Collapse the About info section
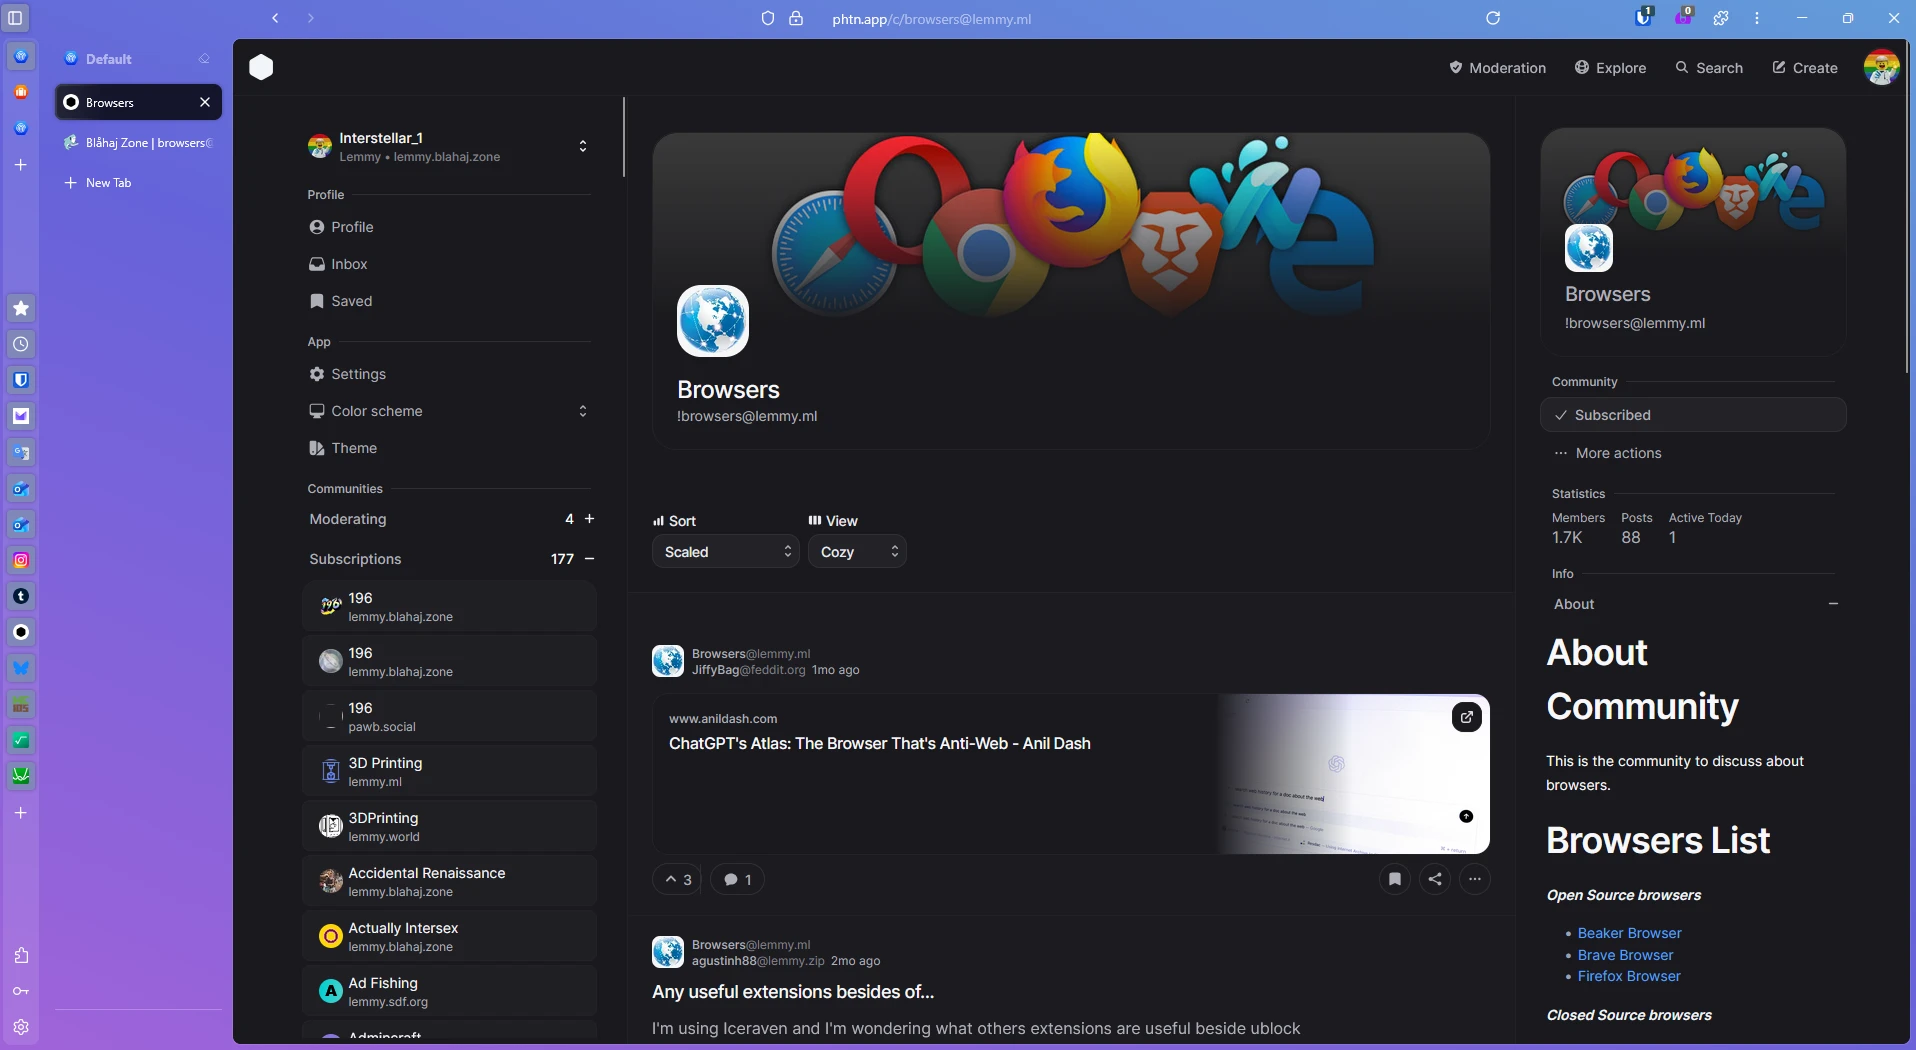 tap(1832, 604)
